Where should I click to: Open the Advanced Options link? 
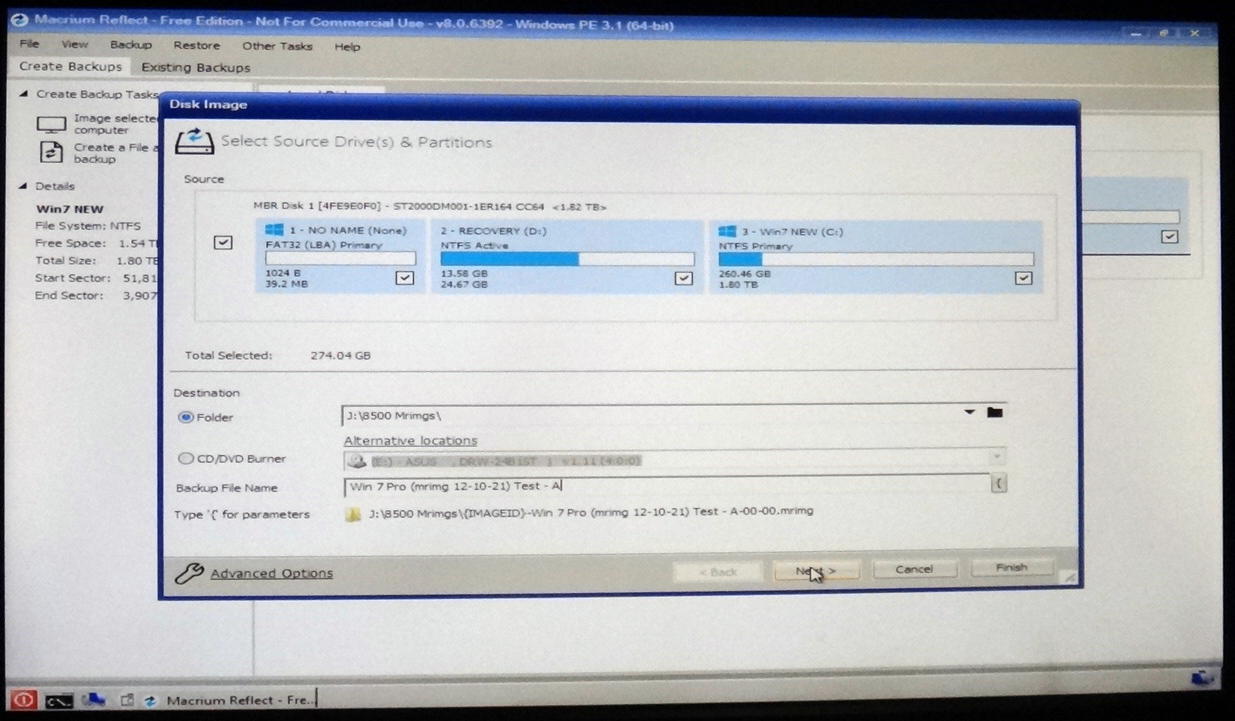(x=271, y=573)
